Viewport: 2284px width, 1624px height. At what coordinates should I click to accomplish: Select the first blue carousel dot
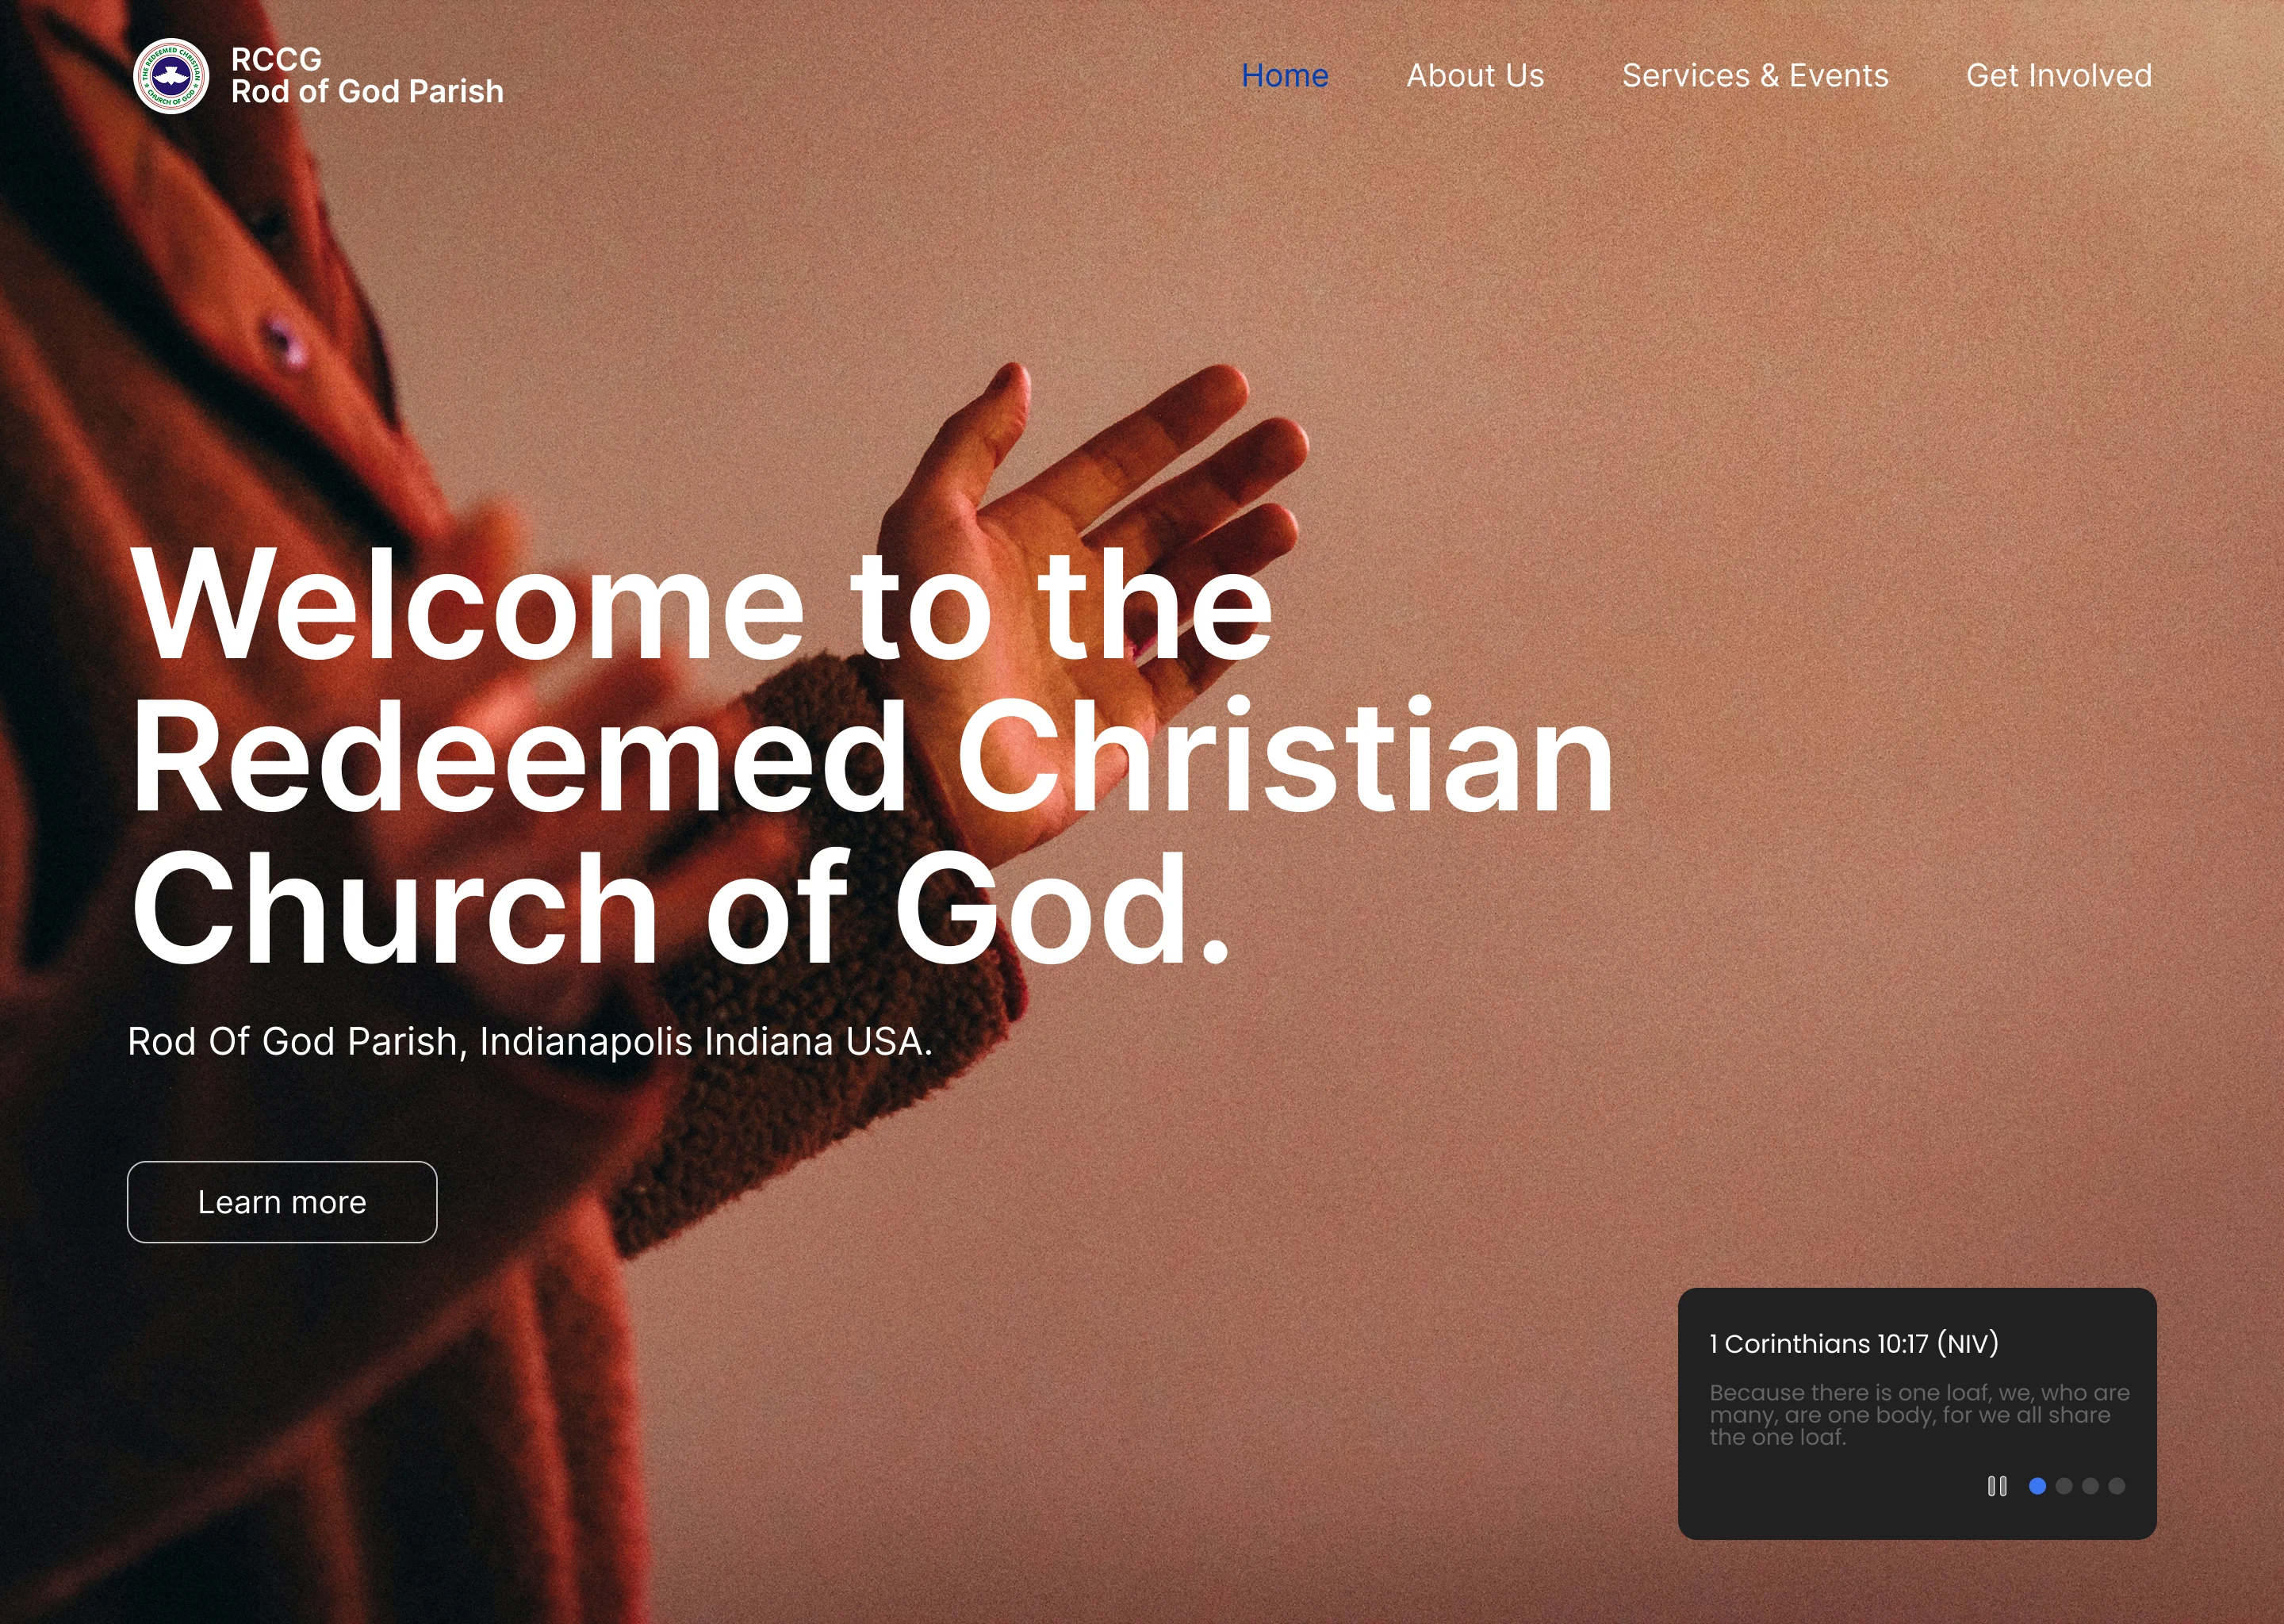point(2036,1486)
